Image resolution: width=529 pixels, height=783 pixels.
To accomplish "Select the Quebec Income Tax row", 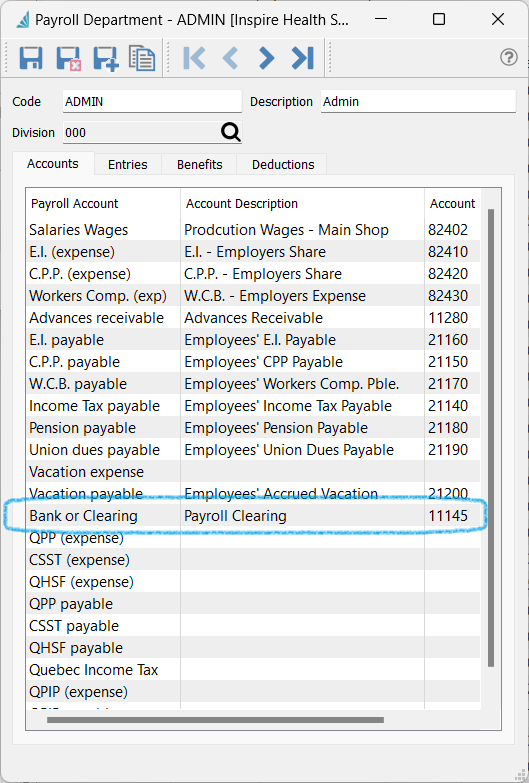I will (x=253, y=669).
